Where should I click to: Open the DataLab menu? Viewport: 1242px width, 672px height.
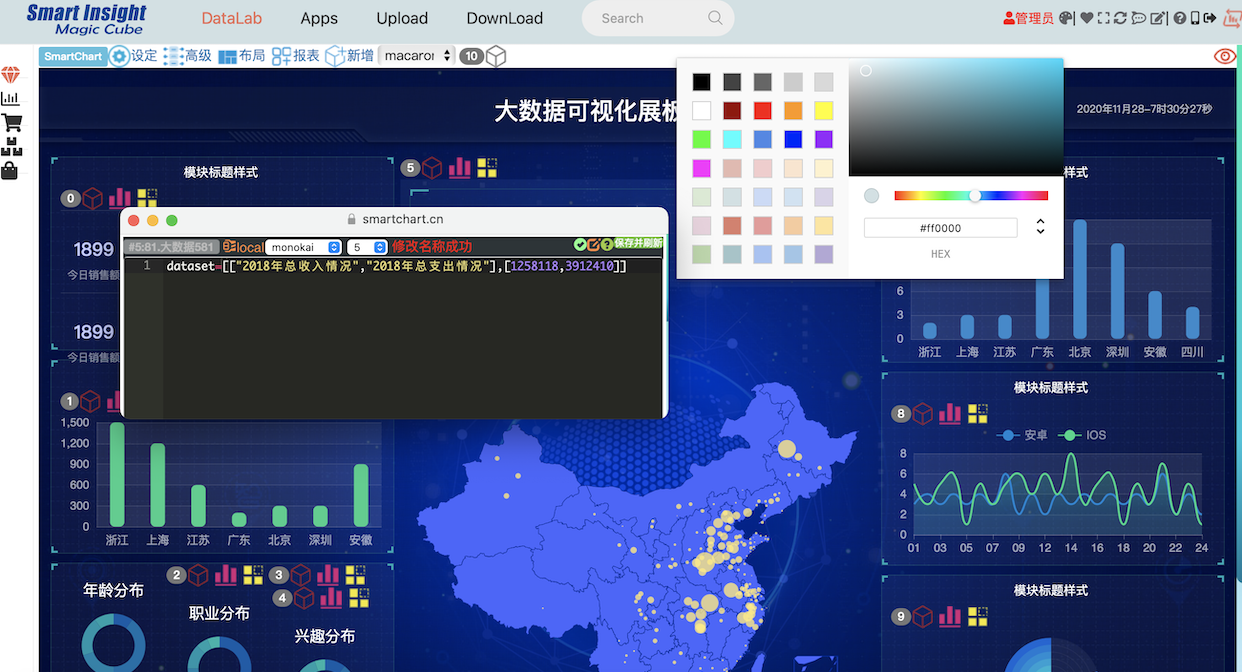231,18
